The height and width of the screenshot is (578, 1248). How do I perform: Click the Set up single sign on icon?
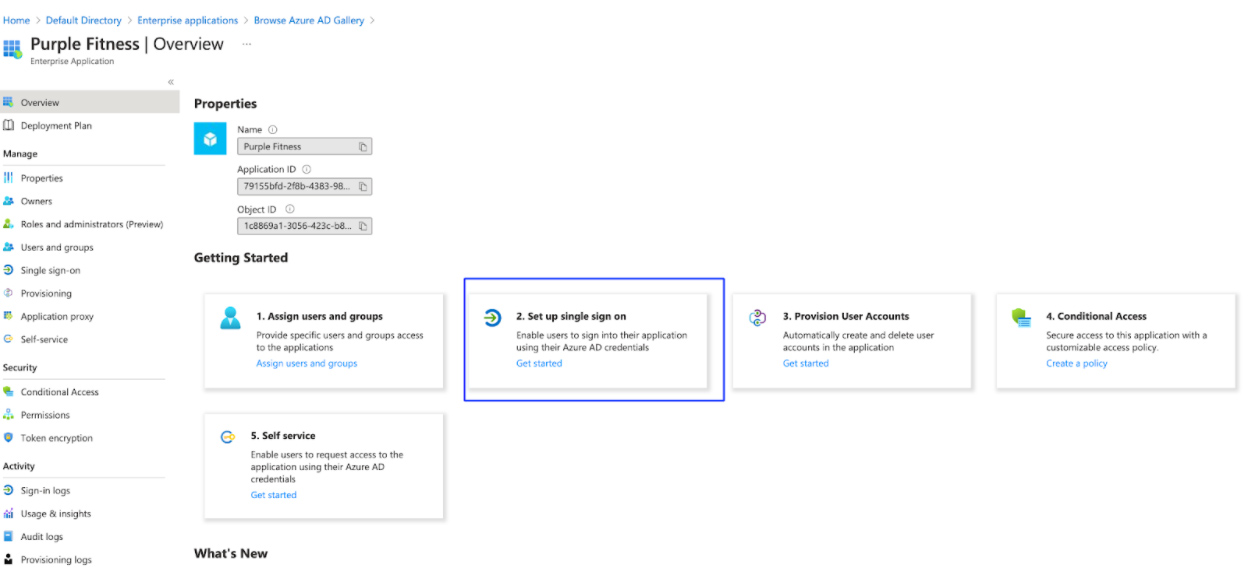[x=492, y=318]
